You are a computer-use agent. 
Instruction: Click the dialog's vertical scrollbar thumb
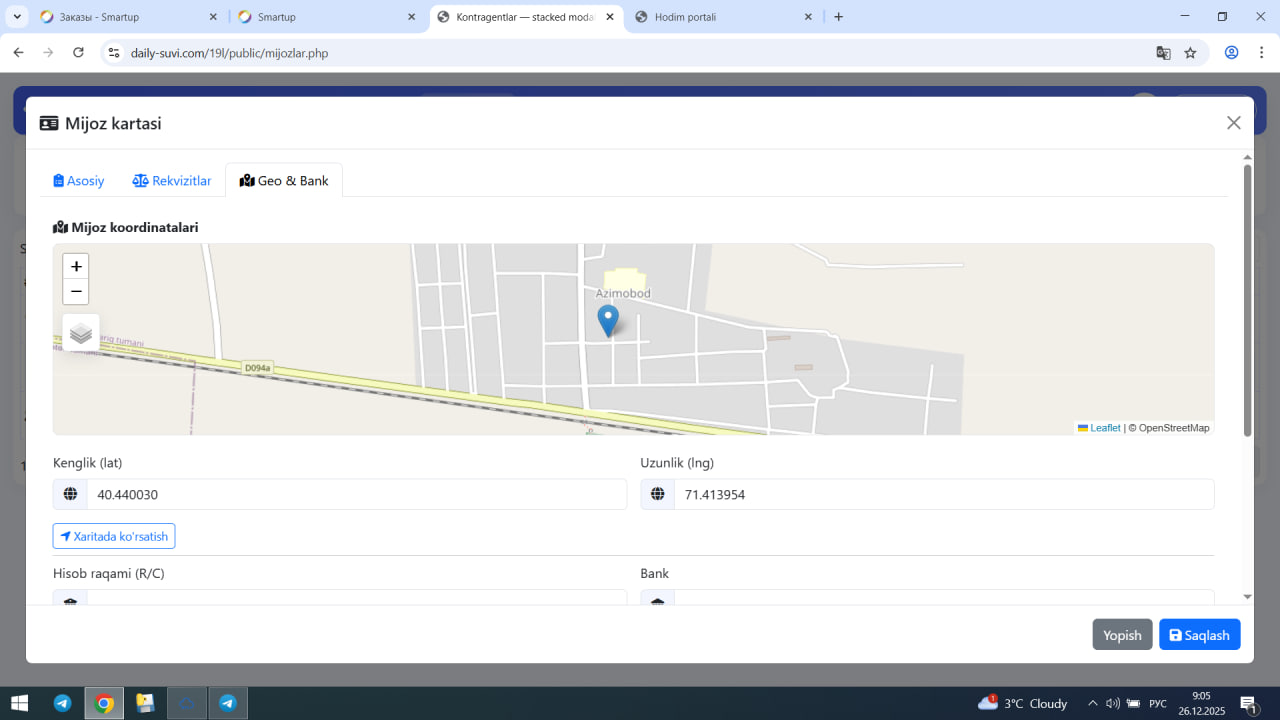pyautogui.click(x=1247, y=300)
